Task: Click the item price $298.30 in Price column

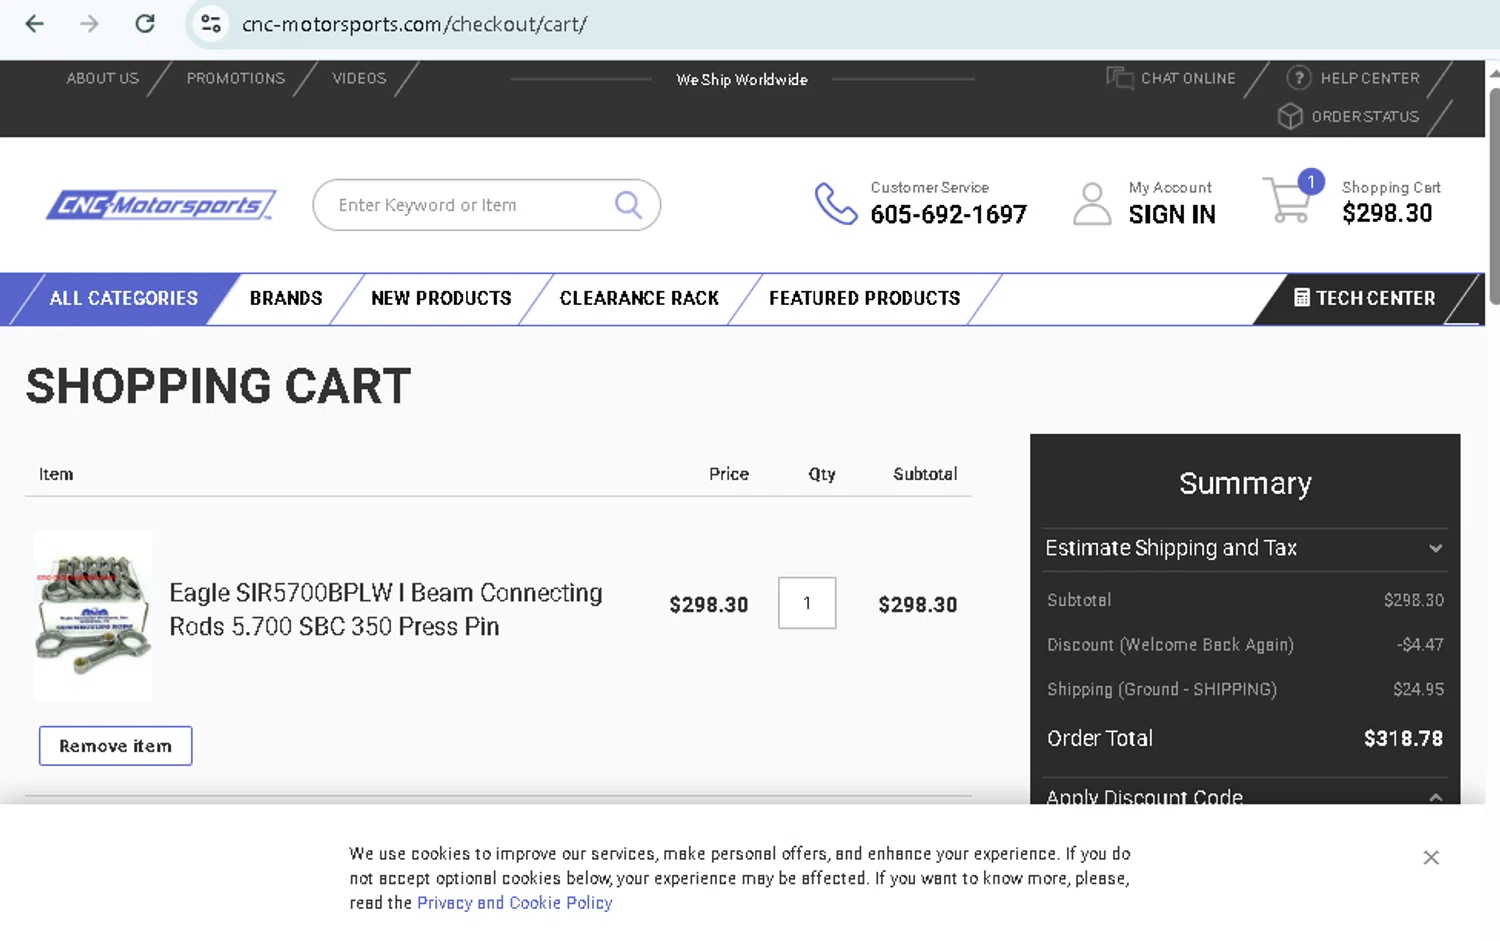Action: 708,605
